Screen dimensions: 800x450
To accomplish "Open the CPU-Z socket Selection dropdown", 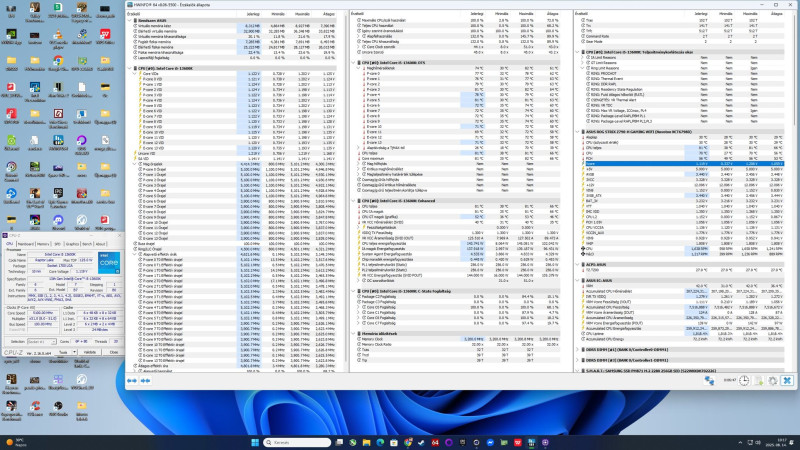I will [x=41, y=341].
